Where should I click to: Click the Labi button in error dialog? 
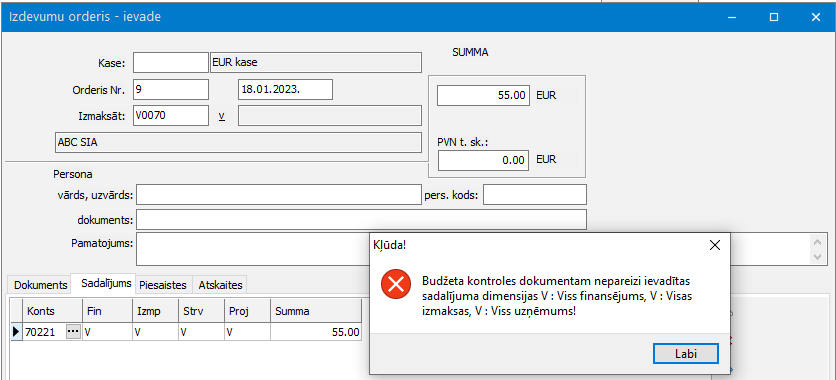pos(686,353)
